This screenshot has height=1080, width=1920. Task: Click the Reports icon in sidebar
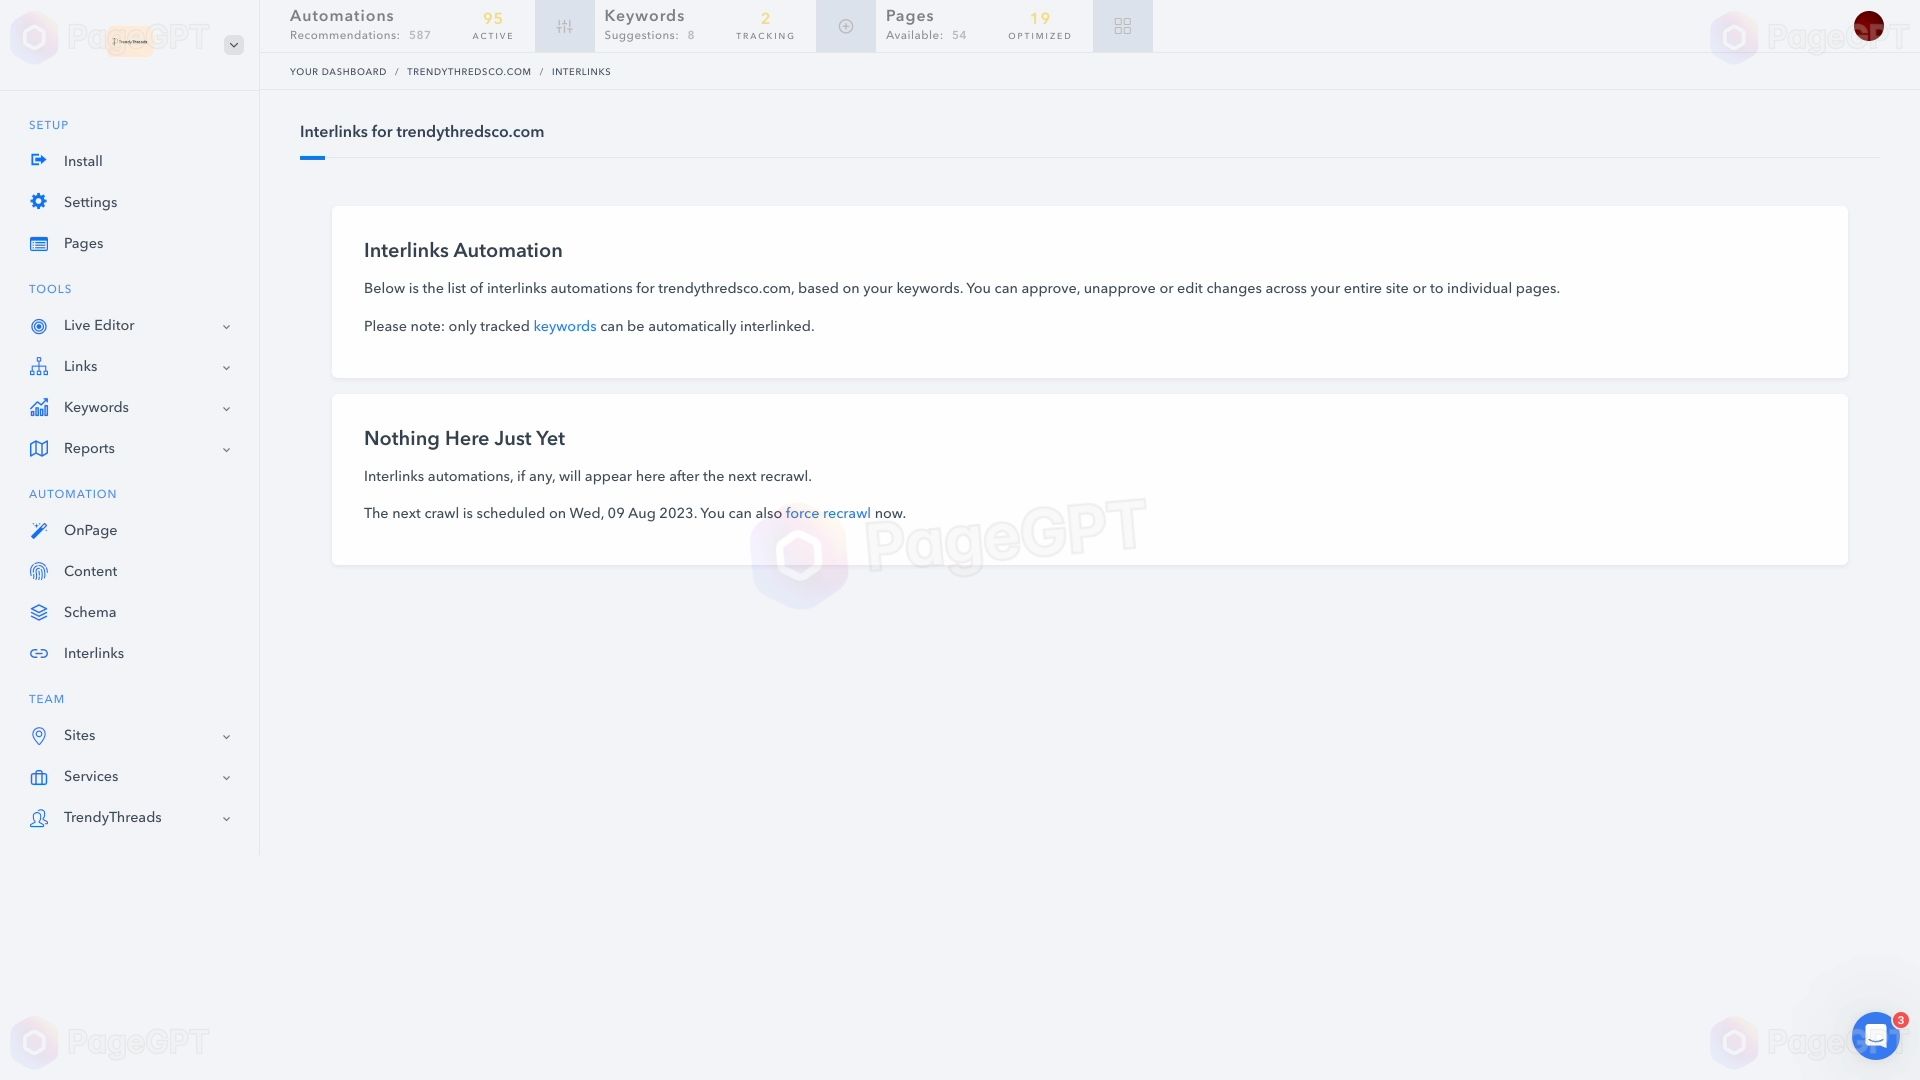(x=38, y=448)
